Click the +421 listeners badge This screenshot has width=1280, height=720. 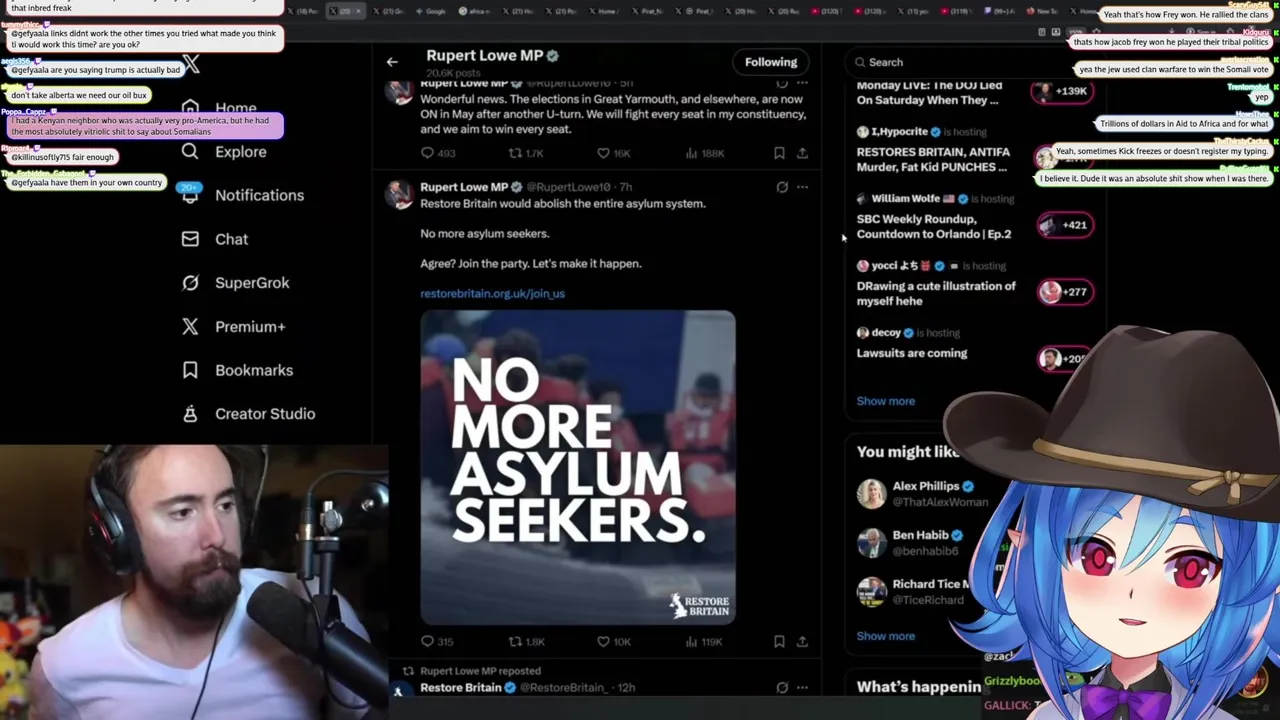click(1064, 225)
